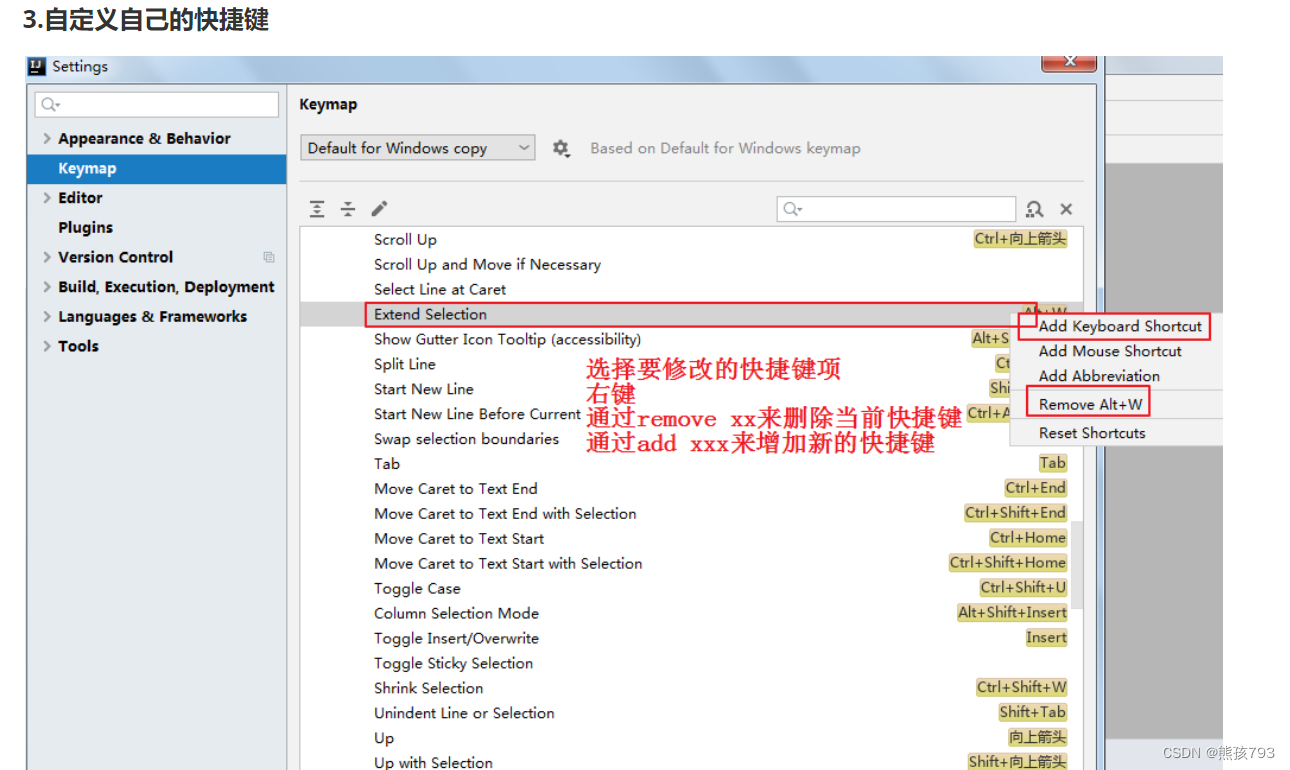
Task: Click the Ctrl+Home shortcut label
Action: (x=1028, y=538)
